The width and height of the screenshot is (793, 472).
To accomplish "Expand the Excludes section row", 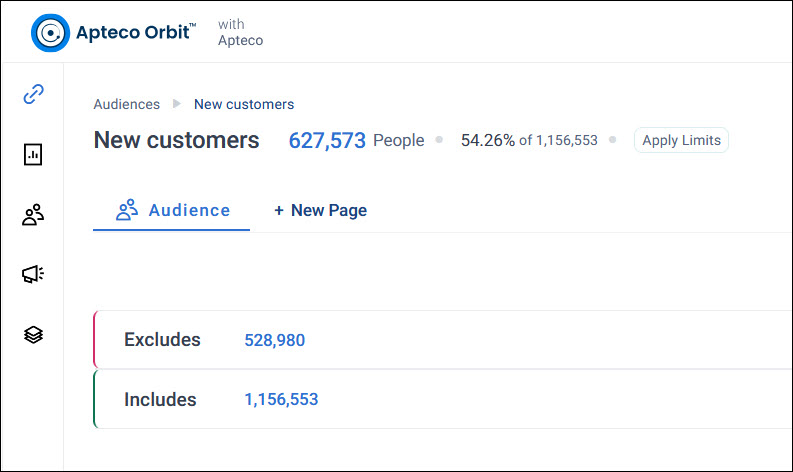I will (x=443, y=339).
